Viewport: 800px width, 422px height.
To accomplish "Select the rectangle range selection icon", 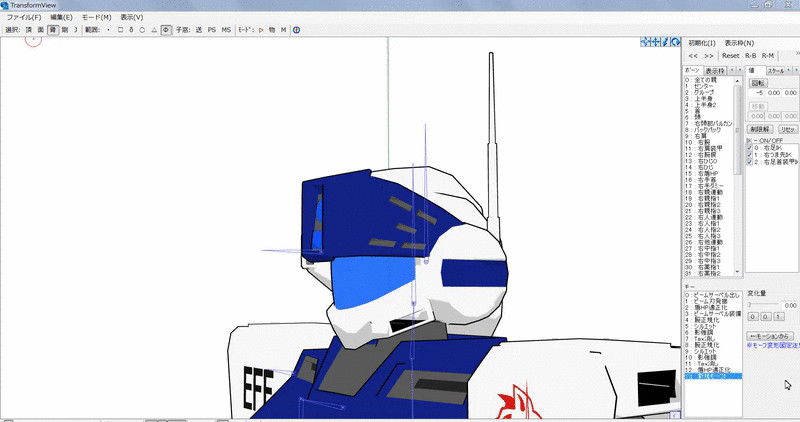I will (120, 30).
